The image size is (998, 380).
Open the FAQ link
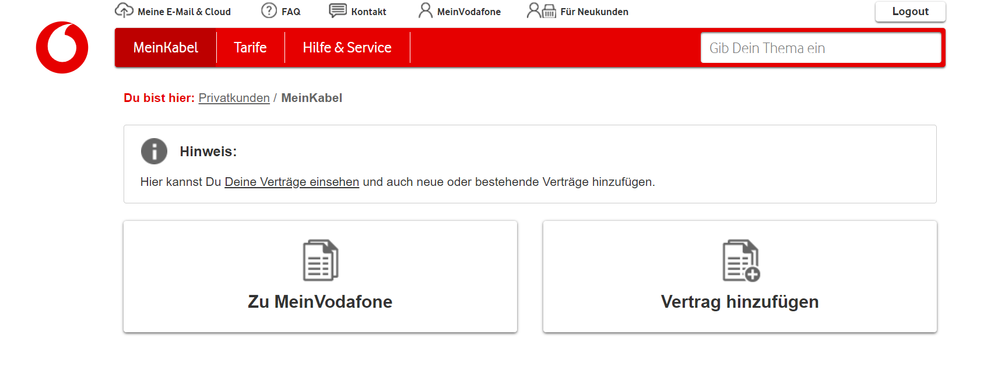click(291, 11)
